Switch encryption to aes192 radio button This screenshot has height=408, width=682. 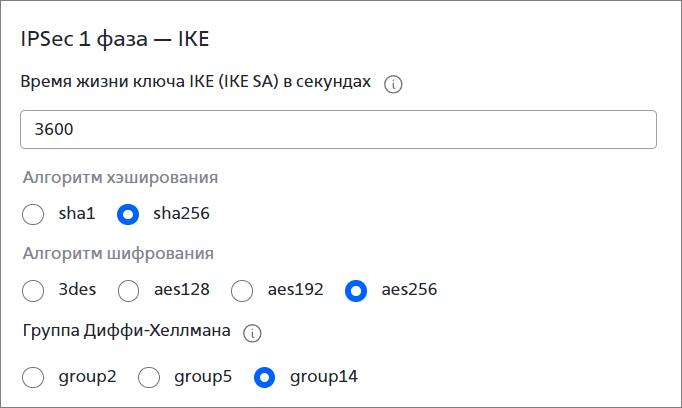point(242,291)
